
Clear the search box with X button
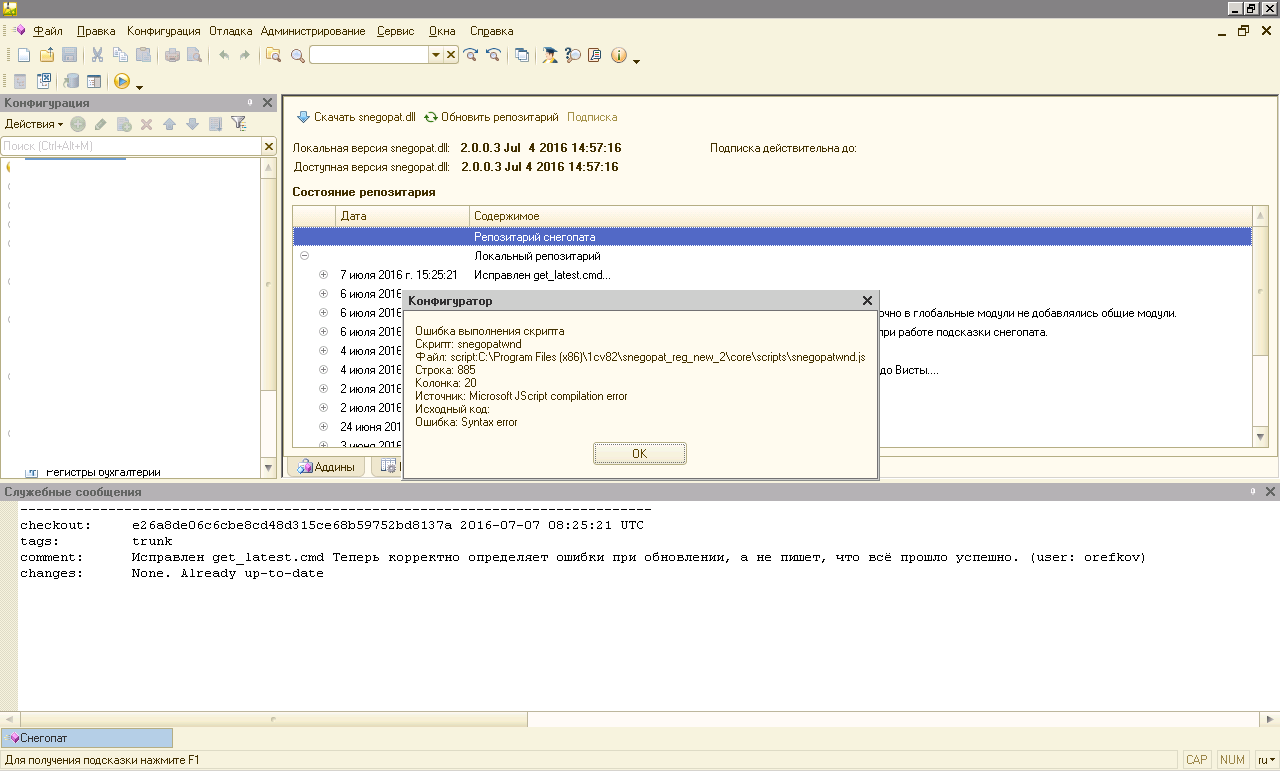pos(451,55)
